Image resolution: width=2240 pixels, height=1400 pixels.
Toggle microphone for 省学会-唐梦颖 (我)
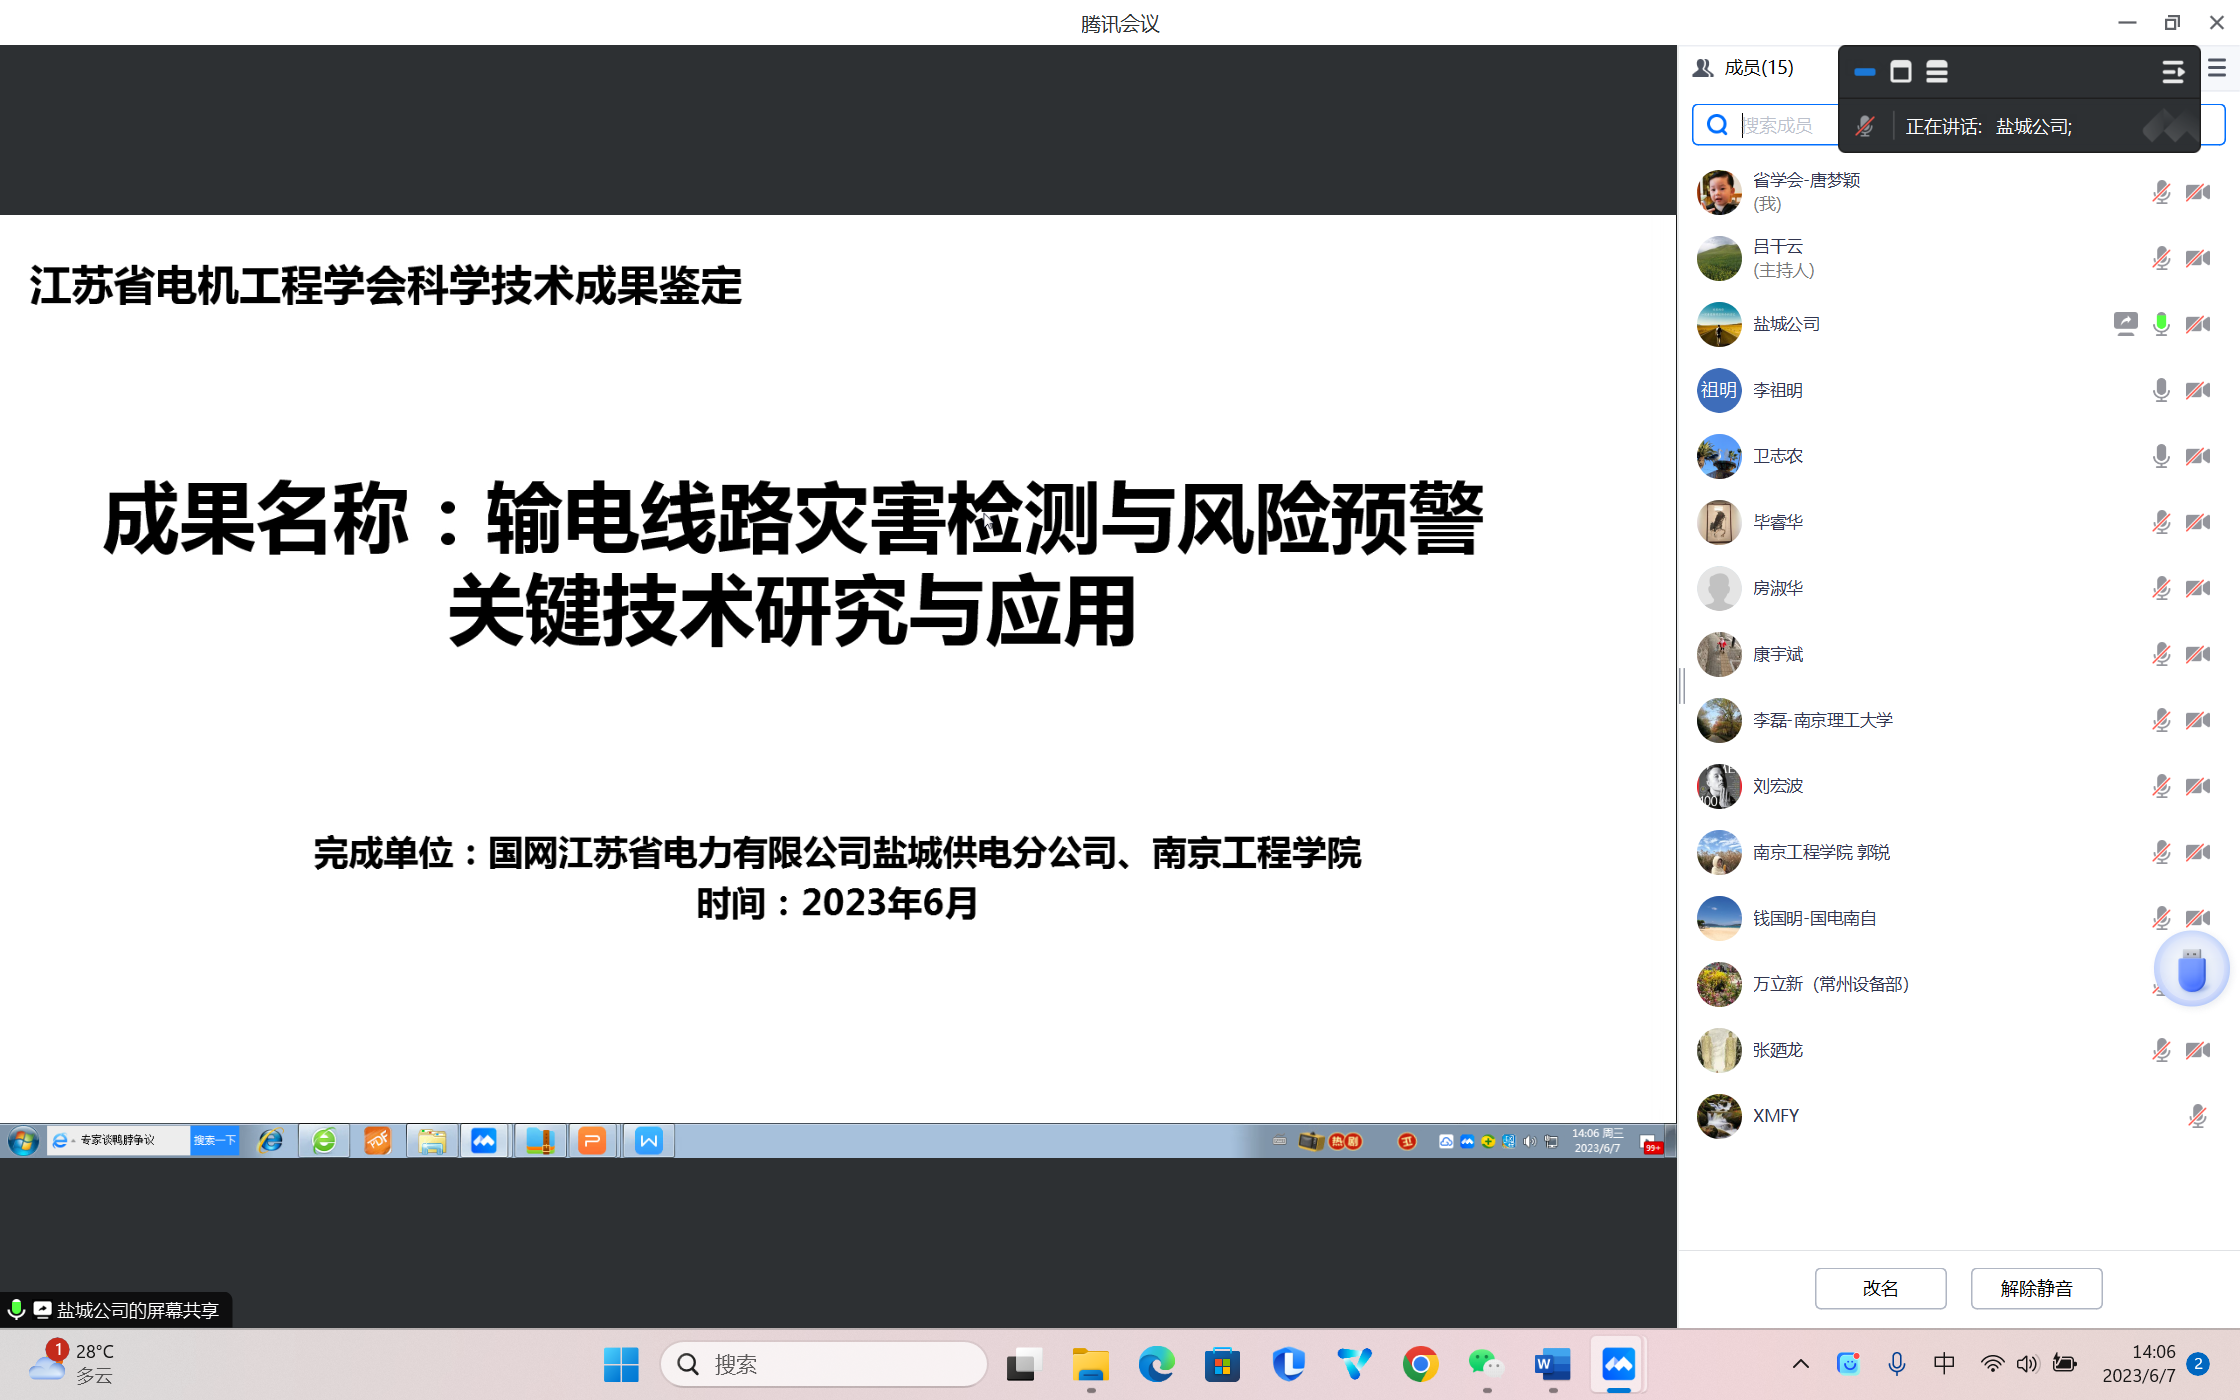2161,192
